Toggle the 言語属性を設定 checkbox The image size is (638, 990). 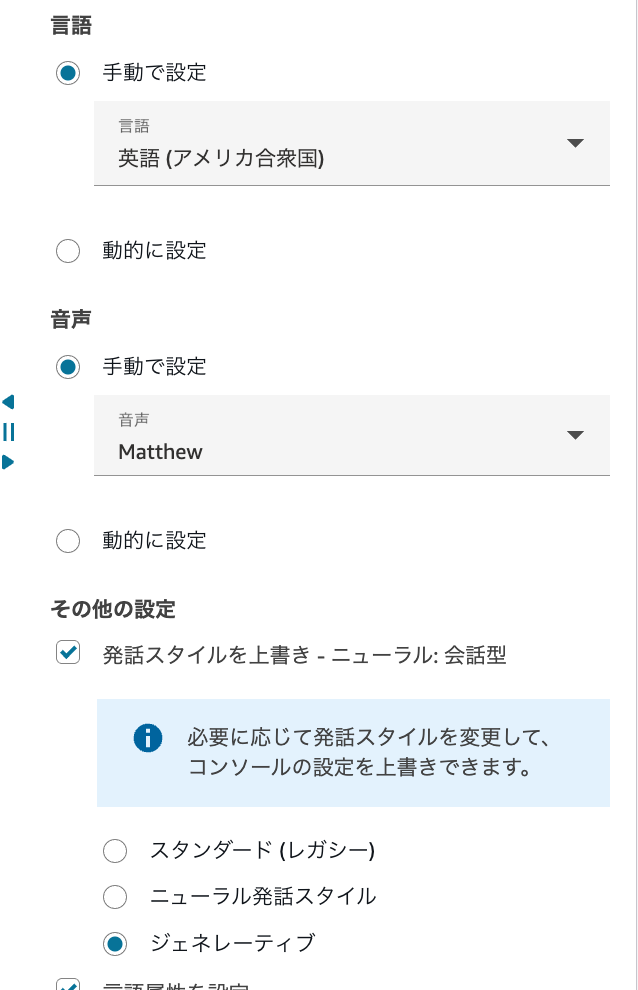click(x=68, y=986)
